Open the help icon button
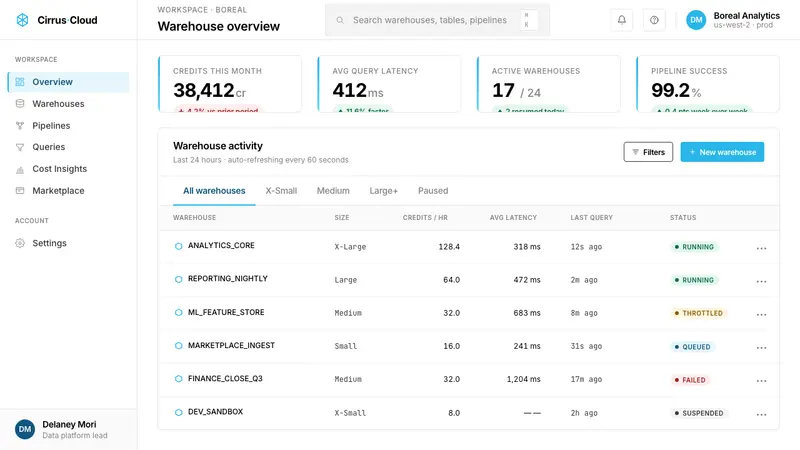Screen dimensions: 800x450 [654, 20]
